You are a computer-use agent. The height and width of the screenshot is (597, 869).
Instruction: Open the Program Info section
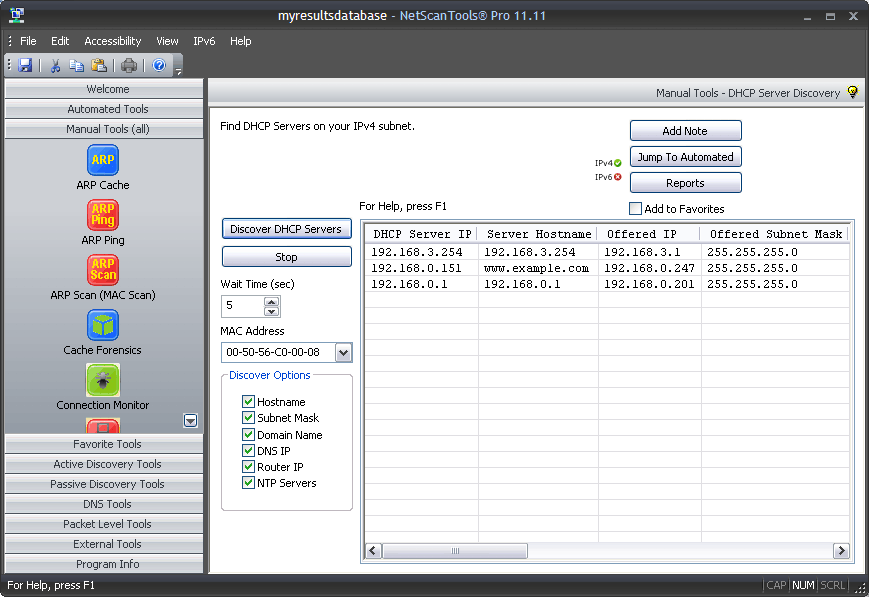coord(104,564)
